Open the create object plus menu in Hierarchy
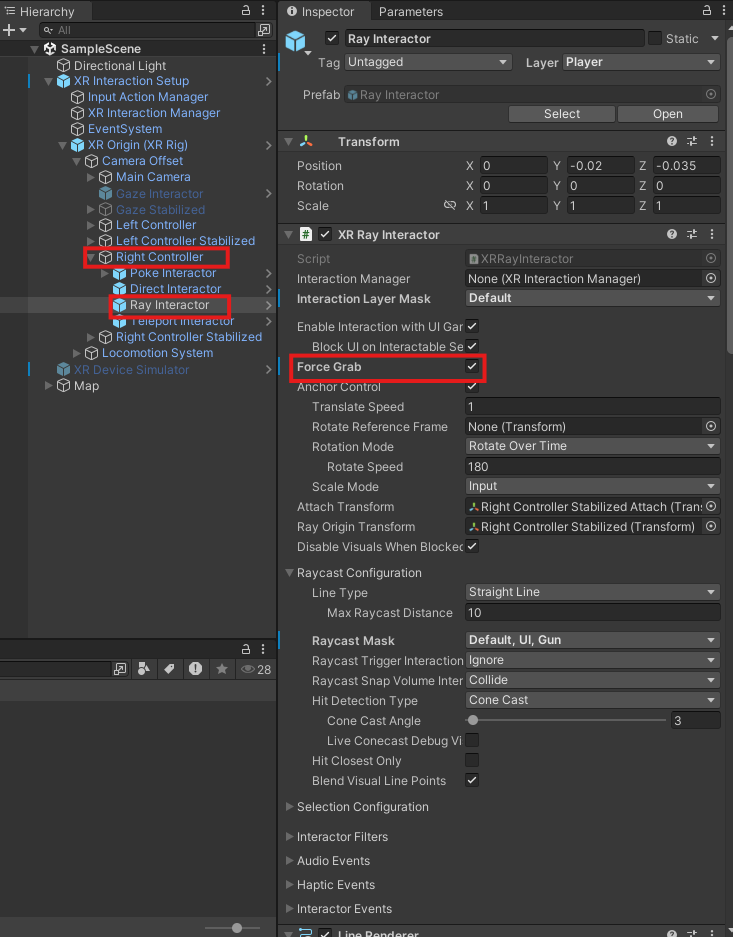 coord(14,30)
